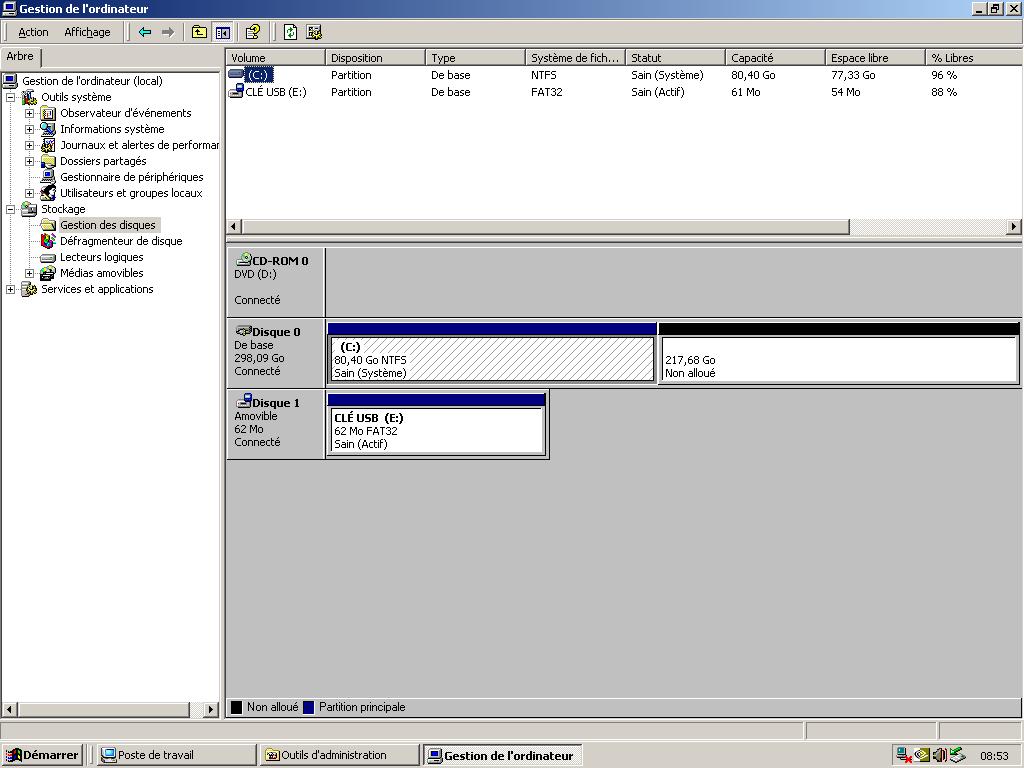Click the Non alloué black legend swatch

pyautogui.click(x=237, y=707)
